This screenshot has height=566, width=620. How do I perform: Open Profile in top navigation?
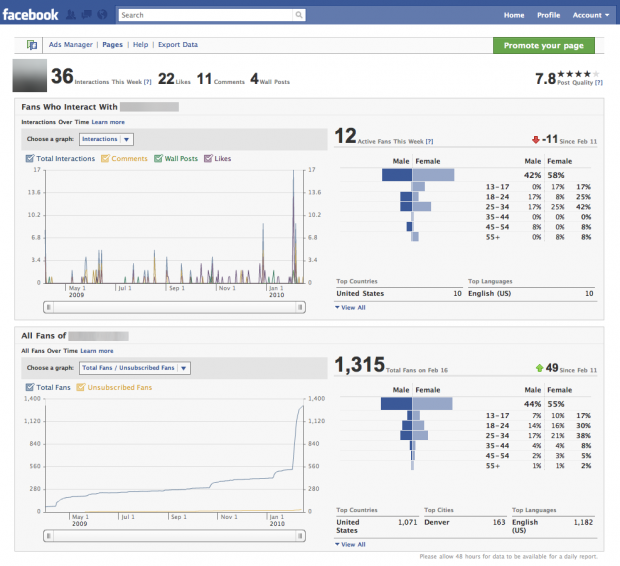click(548, 15)
